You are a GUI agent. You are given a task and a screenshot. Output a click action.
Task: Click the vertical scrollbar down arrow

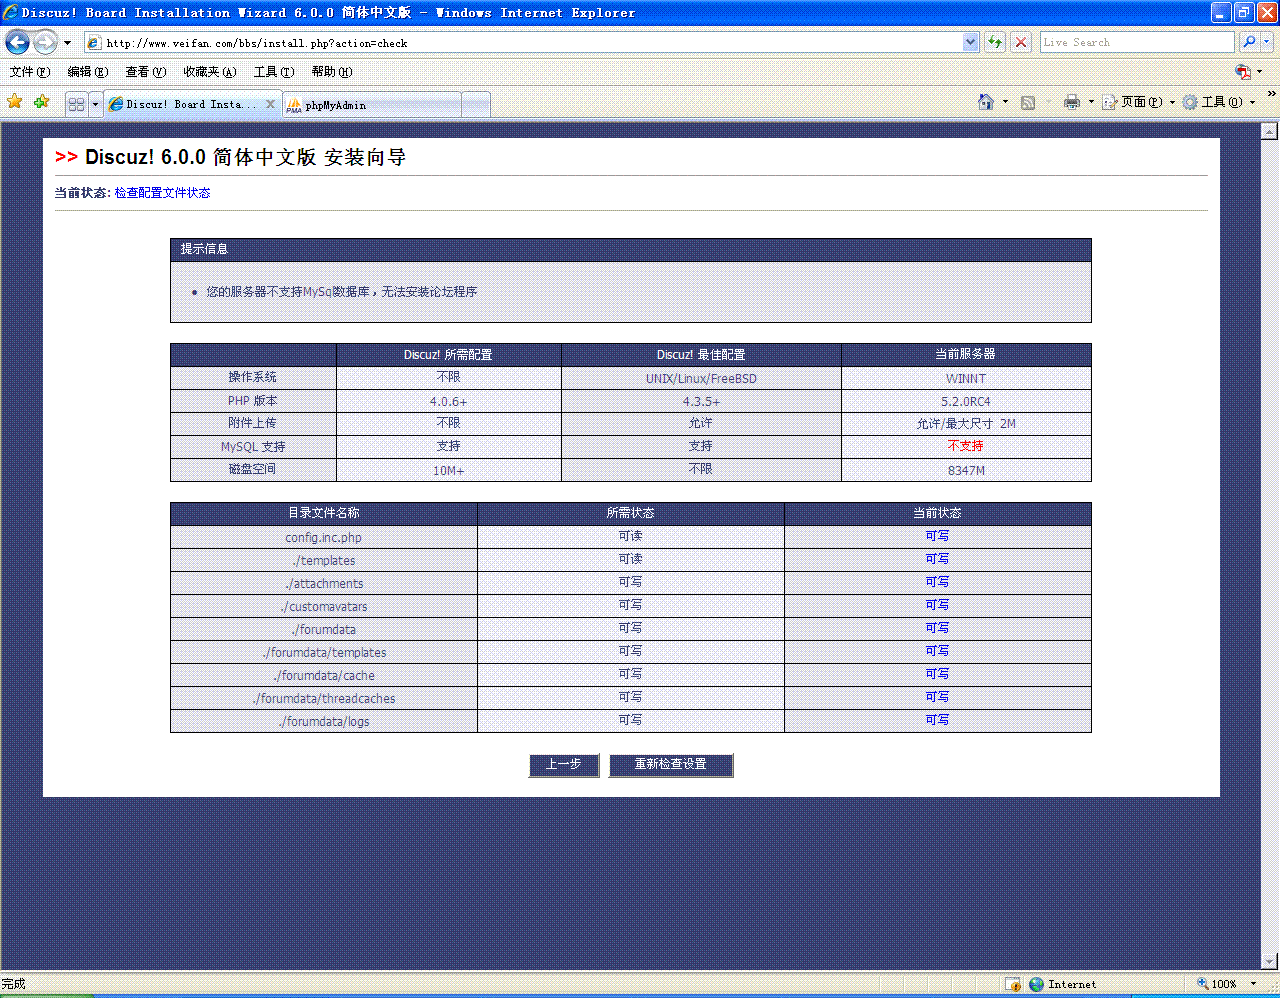[x=1270, y=961]
